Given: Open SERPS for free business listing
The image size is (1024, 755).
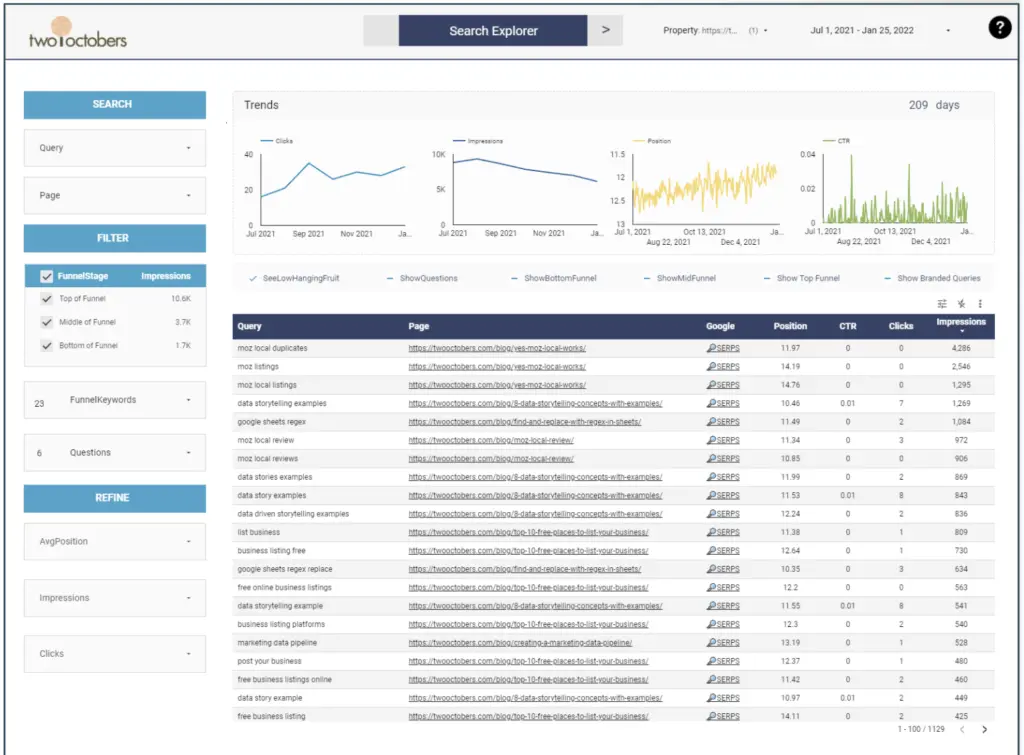Looking at the screenshot, I should (723, 716).
